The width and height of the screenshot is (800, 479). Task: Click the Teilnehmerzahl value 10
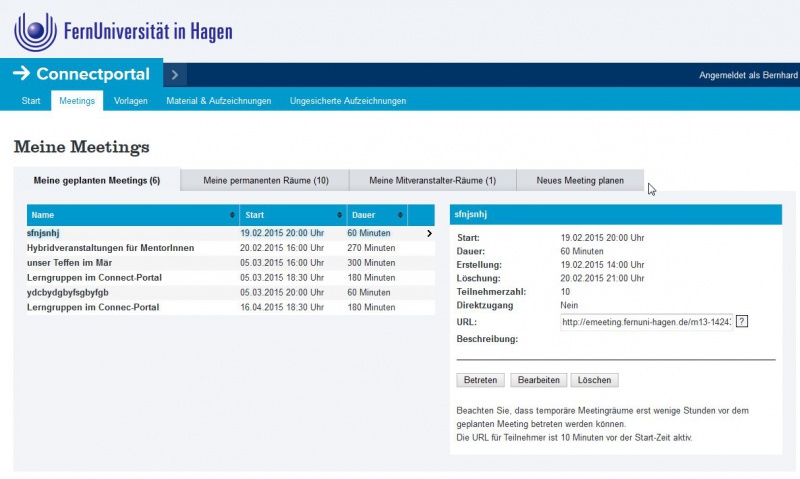click(565, 292)
